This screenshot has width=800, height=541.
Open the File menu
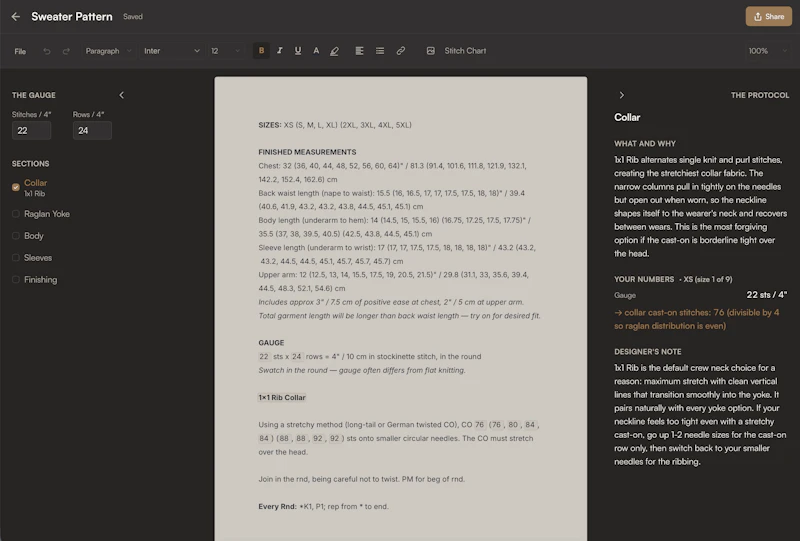pyautogui.click(x=20, y=51)
